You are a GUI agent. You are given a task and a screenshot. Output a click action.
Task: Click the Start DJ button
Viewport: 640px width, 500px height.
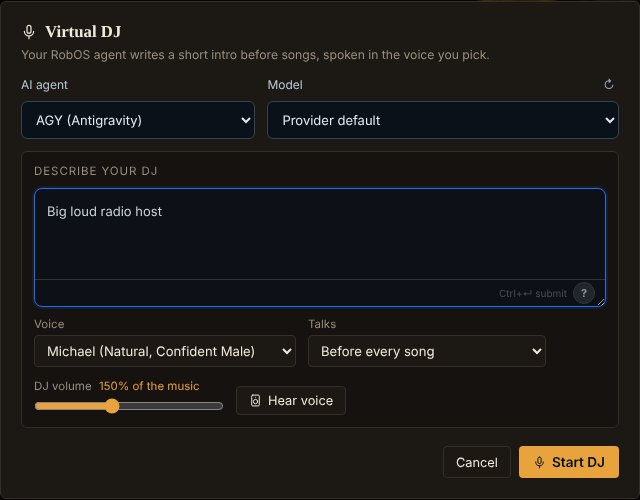[x=569, y=462]
